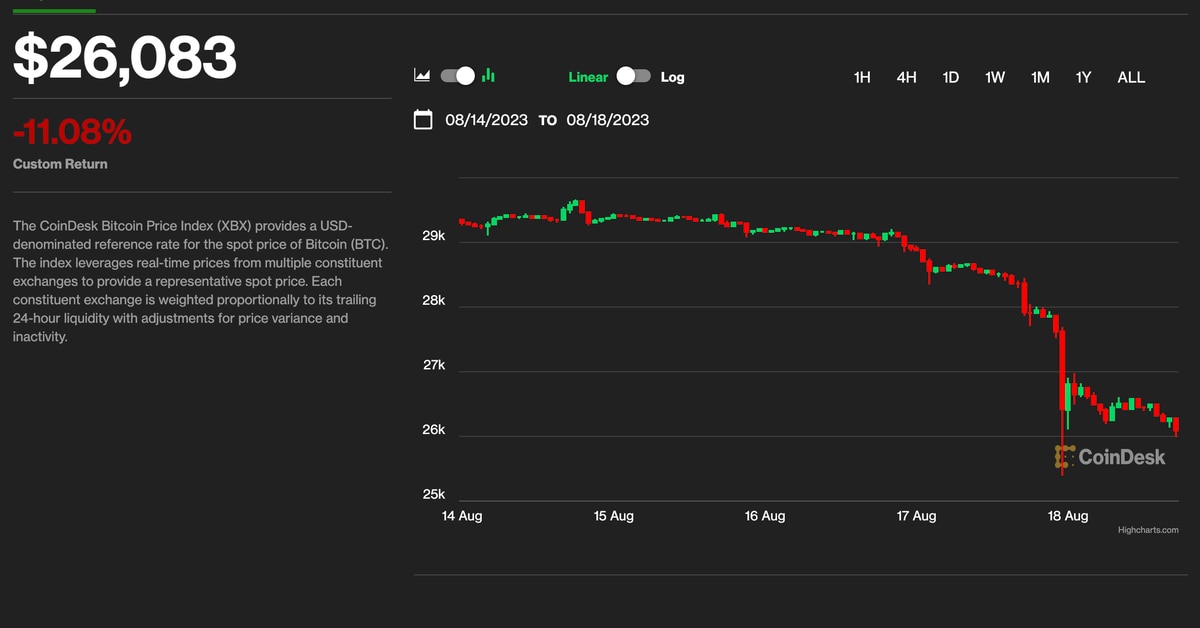1200x628 pixels.
Task: Click the 17 Aug x-axis label
Action: (x=916, y=516)
